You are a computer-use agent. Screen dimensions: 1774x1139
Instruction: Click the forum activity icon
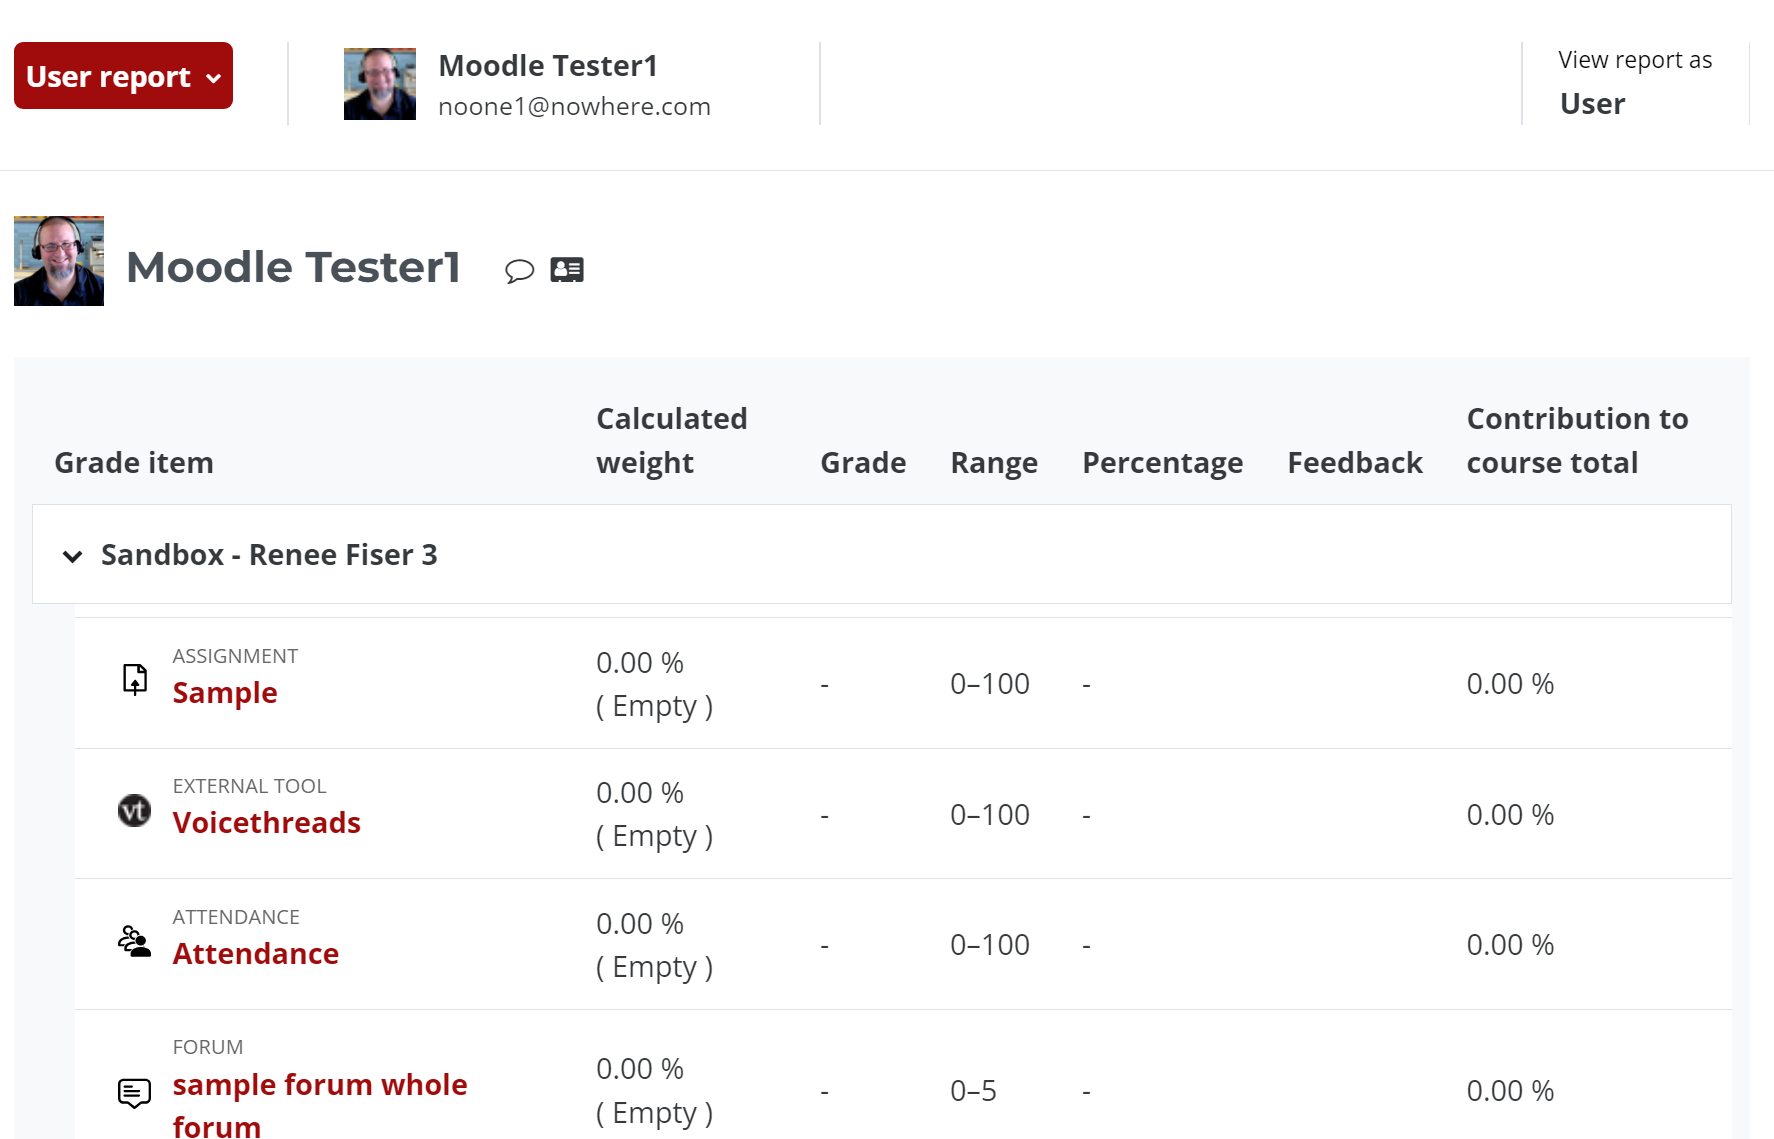click(x=135, y=1092)
